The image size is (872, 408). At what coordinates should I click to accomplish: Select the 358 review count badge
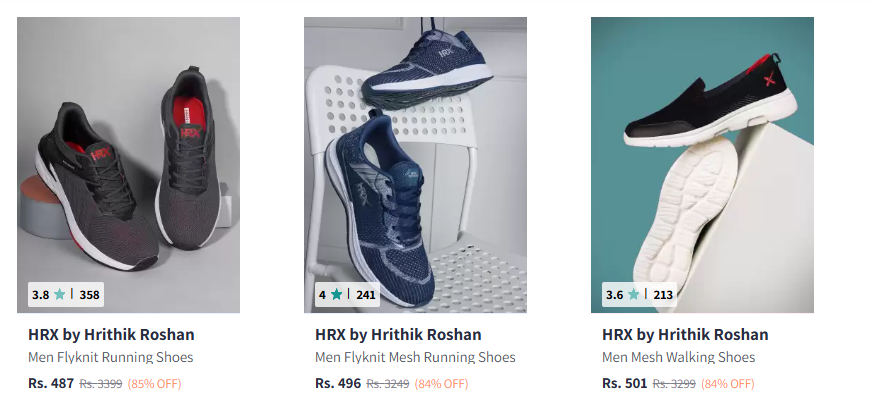[x=90, y=295]
